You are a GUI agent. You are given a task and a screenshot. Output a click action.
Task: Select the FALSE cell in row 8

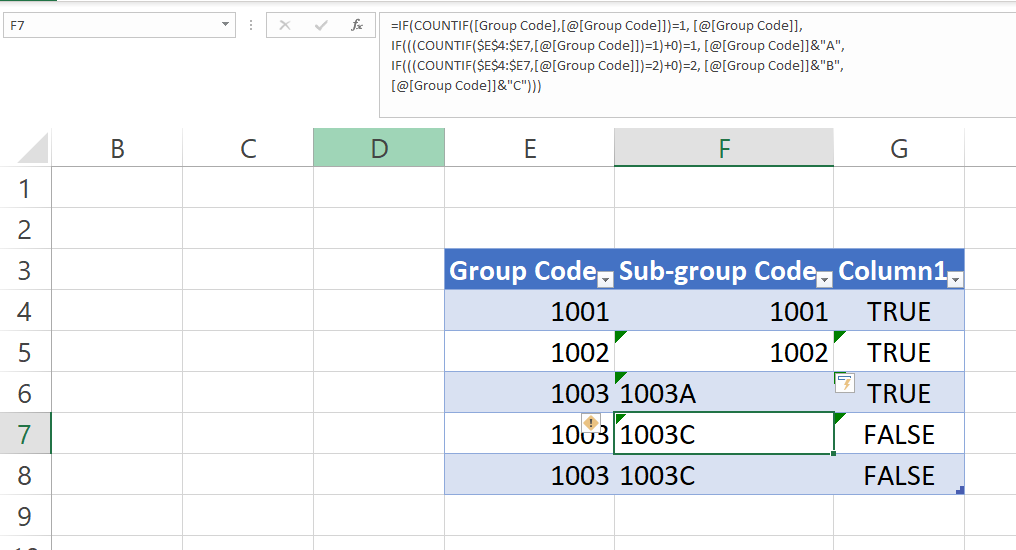click(899, 476)
